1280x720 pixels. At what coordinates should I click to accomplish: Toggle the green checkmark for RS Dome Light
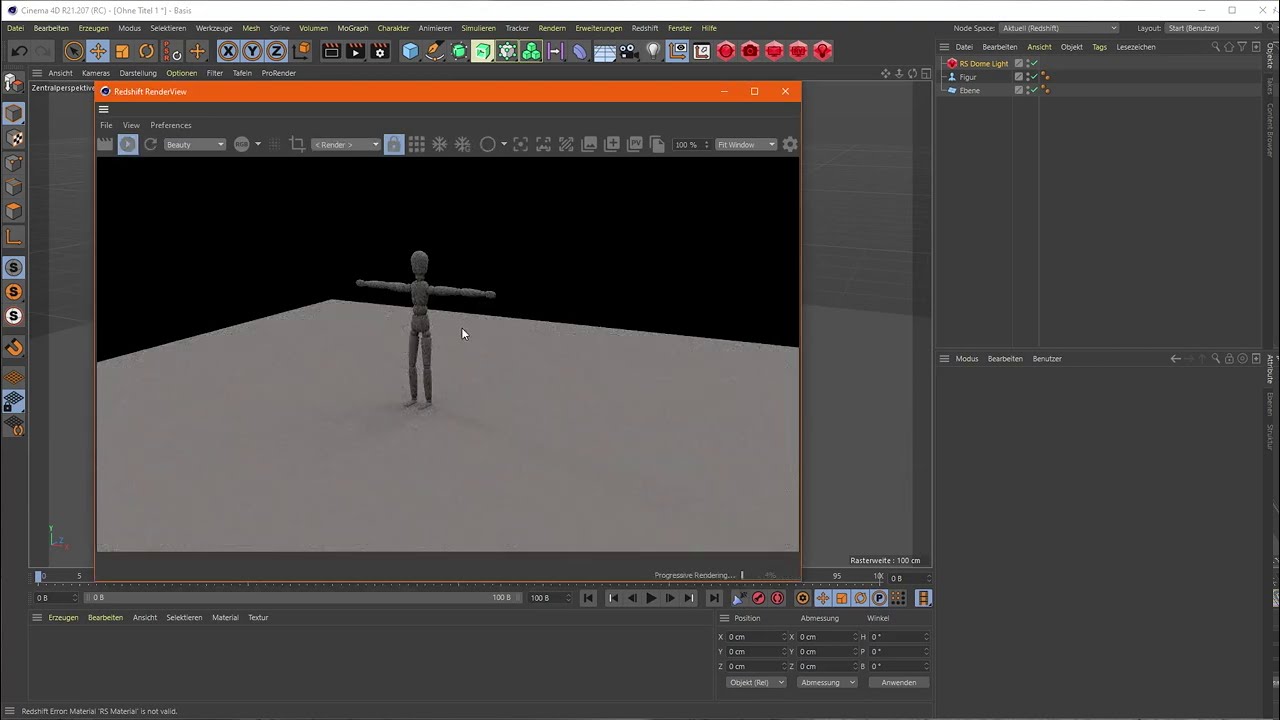pyautogui.click(x=1034, y=64)
